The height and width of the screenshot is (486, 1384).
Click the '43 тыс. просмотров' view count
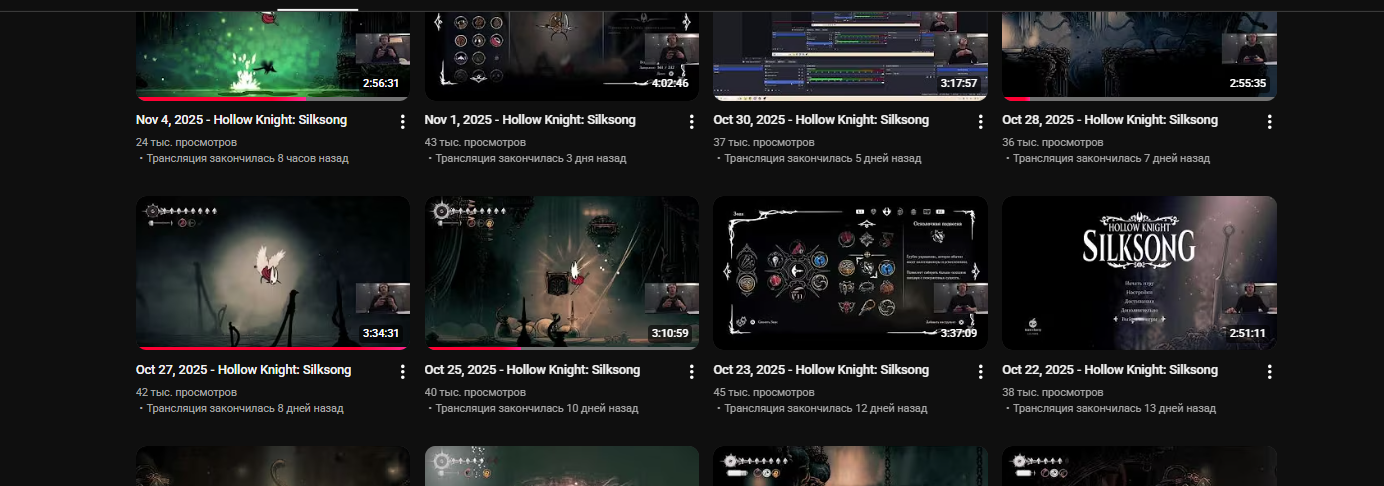475,143
